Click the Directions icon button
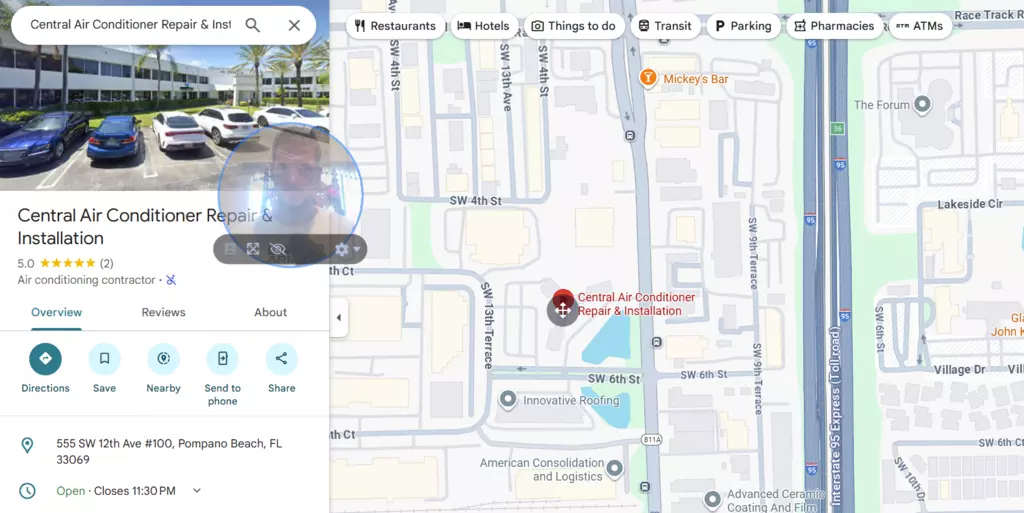Image resolution: width=1024 pixels, height=513 pixels. [x=45, y=359]
